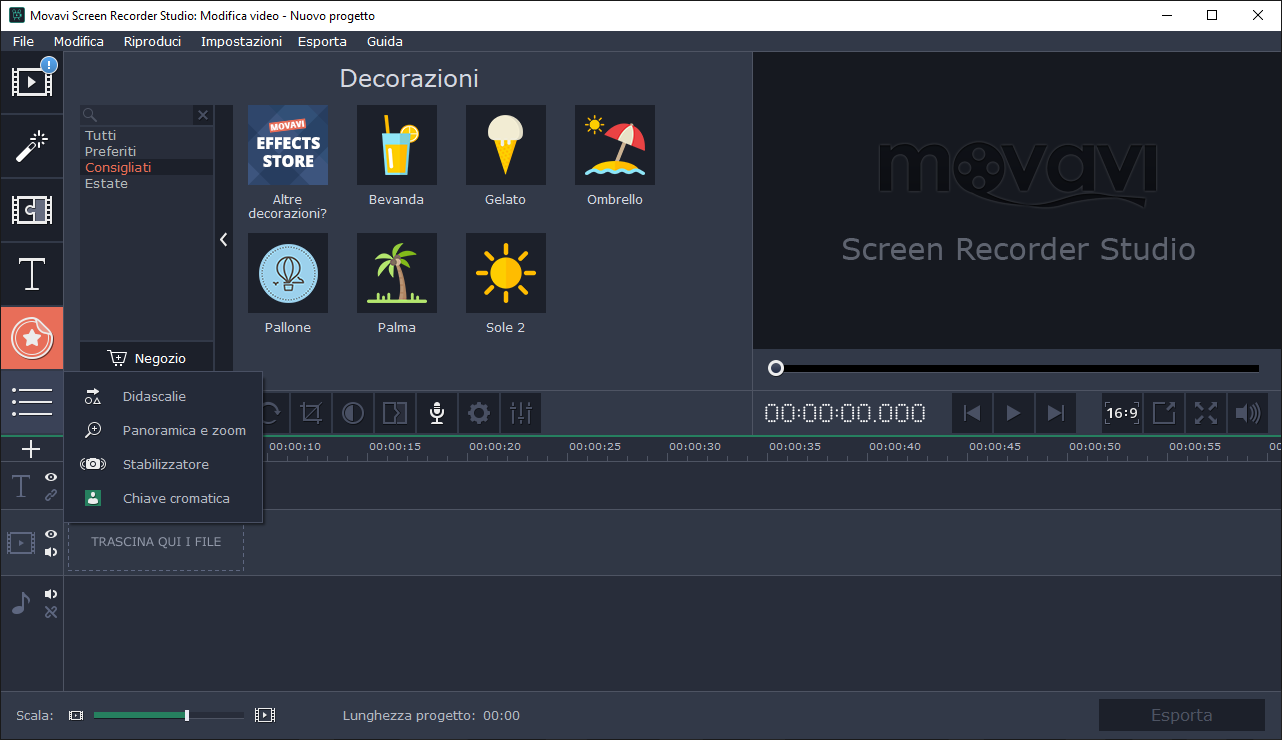The image size is (1282, 740).
Task: Open the preview volume speaker control
Action: tap(1248, 413)
